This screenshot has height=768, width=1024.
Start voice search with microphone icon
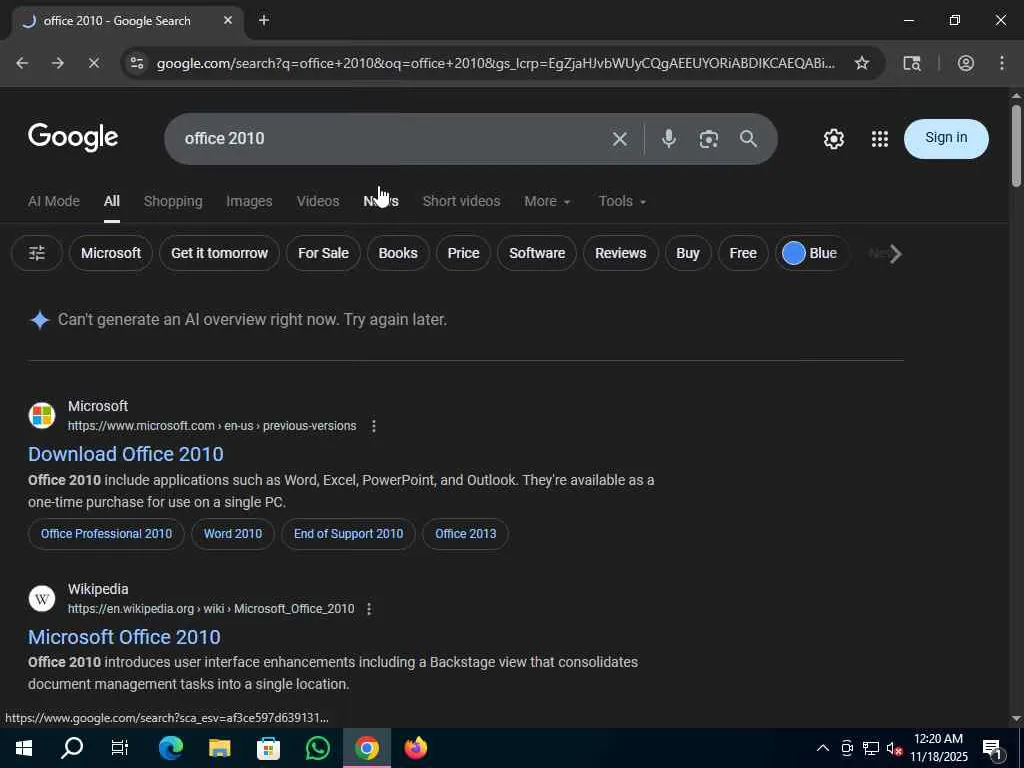(668, 138)
